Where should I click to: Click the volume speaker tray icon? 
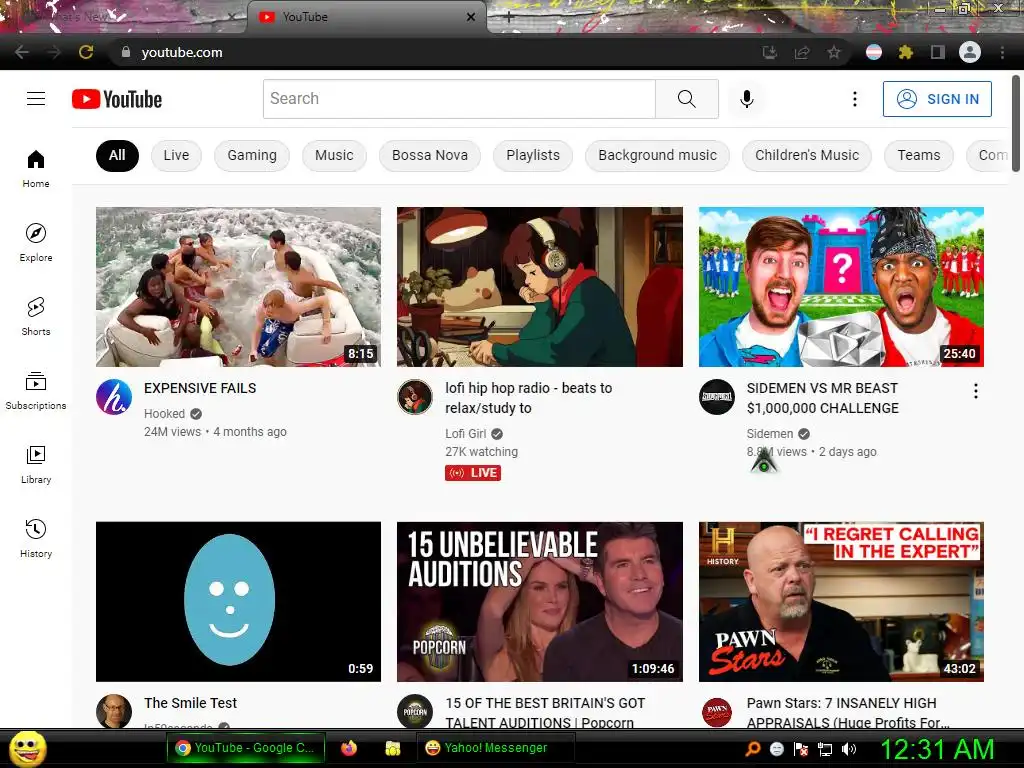tap(849, 748)
